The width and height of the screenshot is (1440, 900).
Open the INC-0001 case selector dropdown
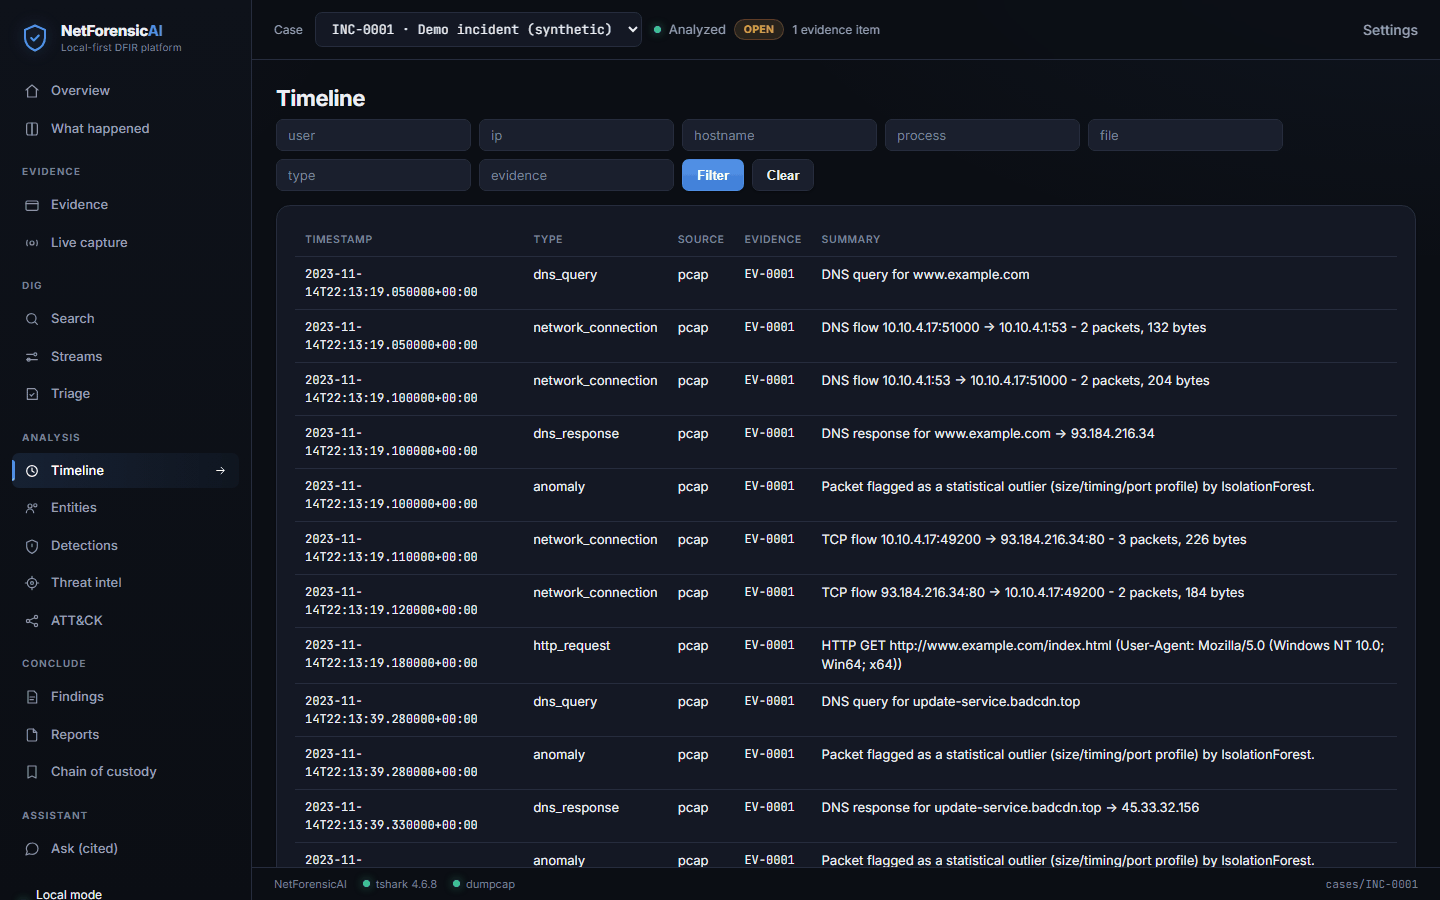pos(478,30)
